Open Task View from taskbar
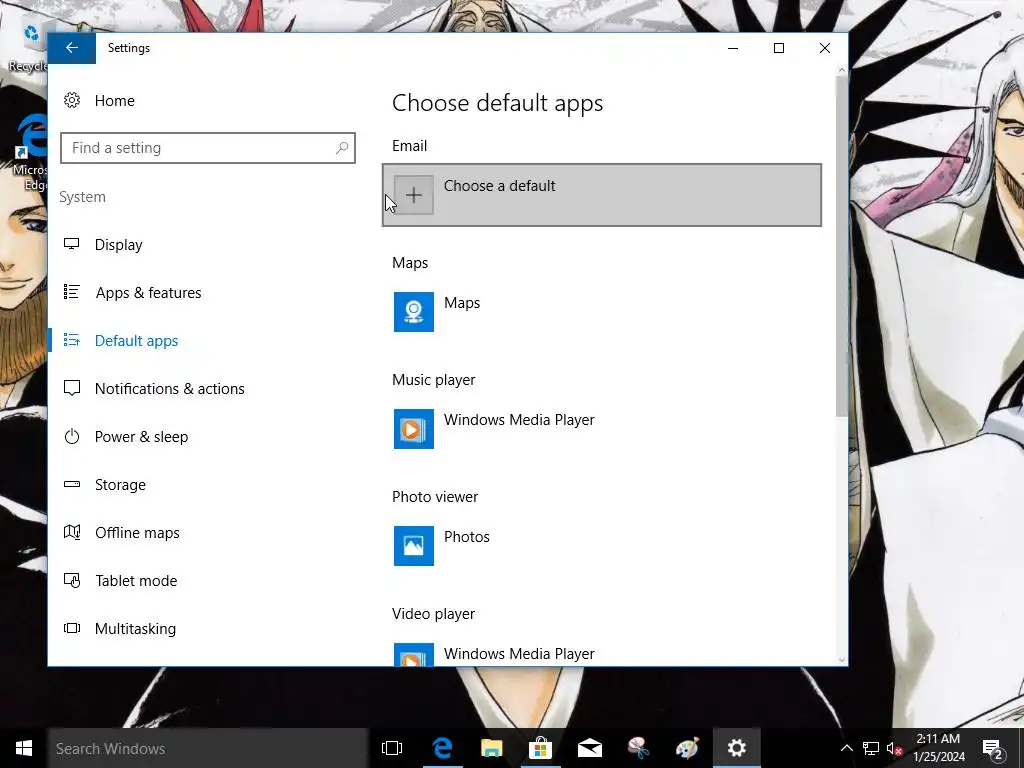Image resolution: width=1024 pixels, height=768 pixels. (x=392, y=748)
